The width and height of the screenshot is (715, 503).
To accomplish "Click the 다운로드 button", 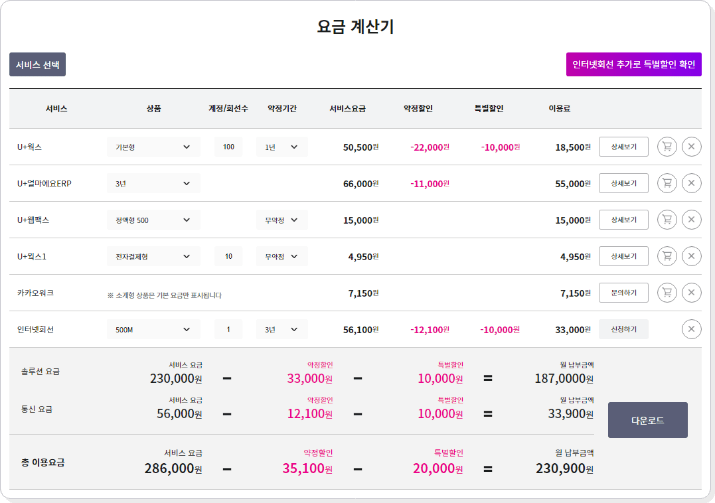I will click(x=648, y=420).
